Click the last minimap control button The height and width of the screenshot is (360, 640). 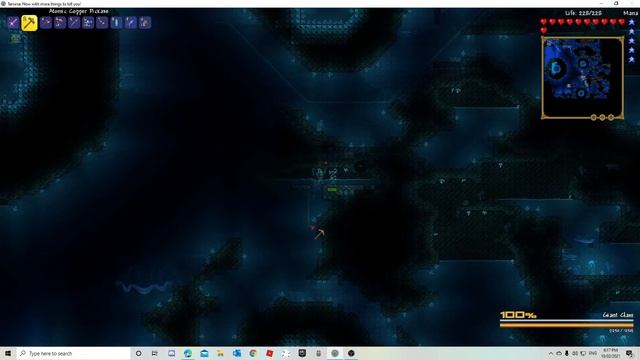[x=611, y=118]
